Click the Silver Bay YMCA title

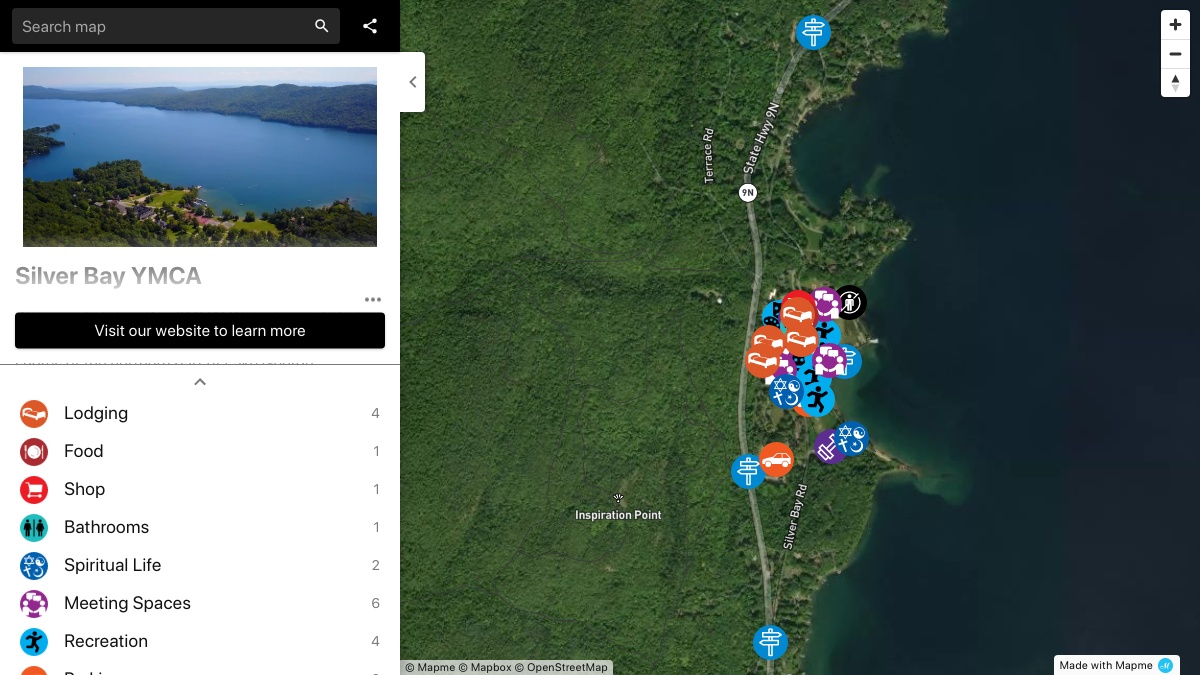(x=108, y=276)
